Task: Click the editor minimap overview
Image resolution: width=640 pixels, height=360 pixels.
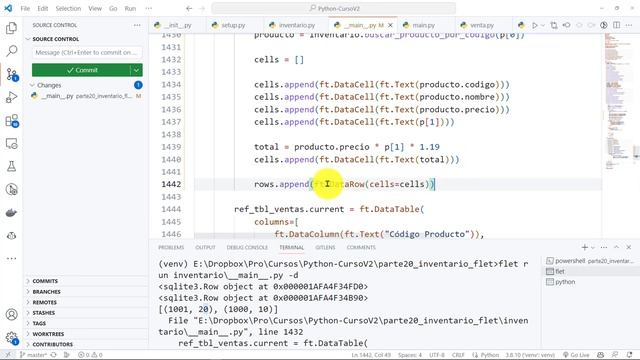Action: [x=618, y=102]
